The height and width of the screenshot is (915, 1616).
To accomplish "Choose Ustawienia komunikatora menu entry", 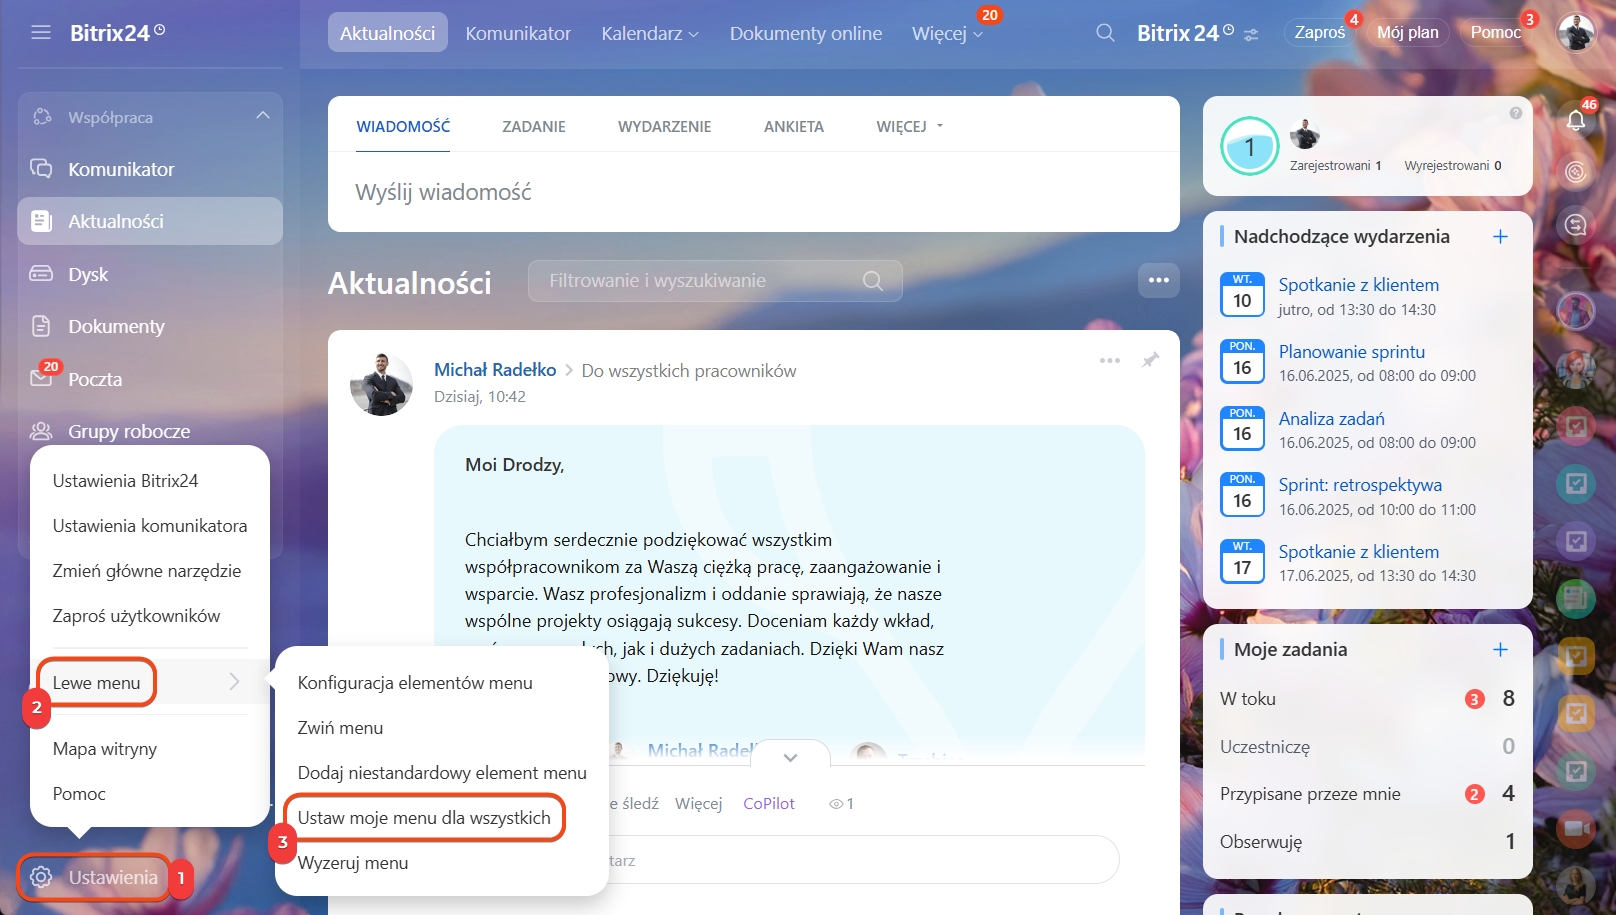I will [x=150, y=526].
